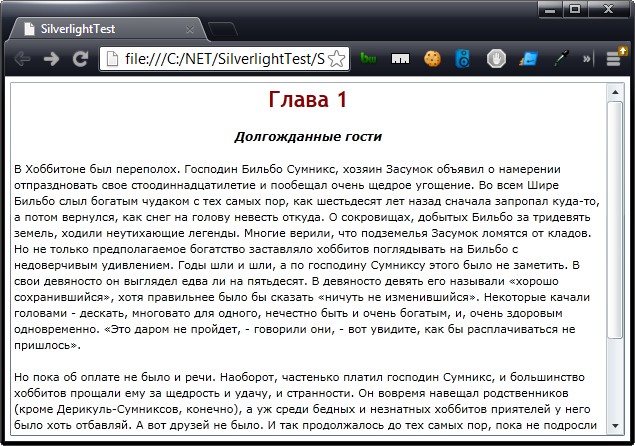Open the blue speaker extension icon

click(463, 59)
